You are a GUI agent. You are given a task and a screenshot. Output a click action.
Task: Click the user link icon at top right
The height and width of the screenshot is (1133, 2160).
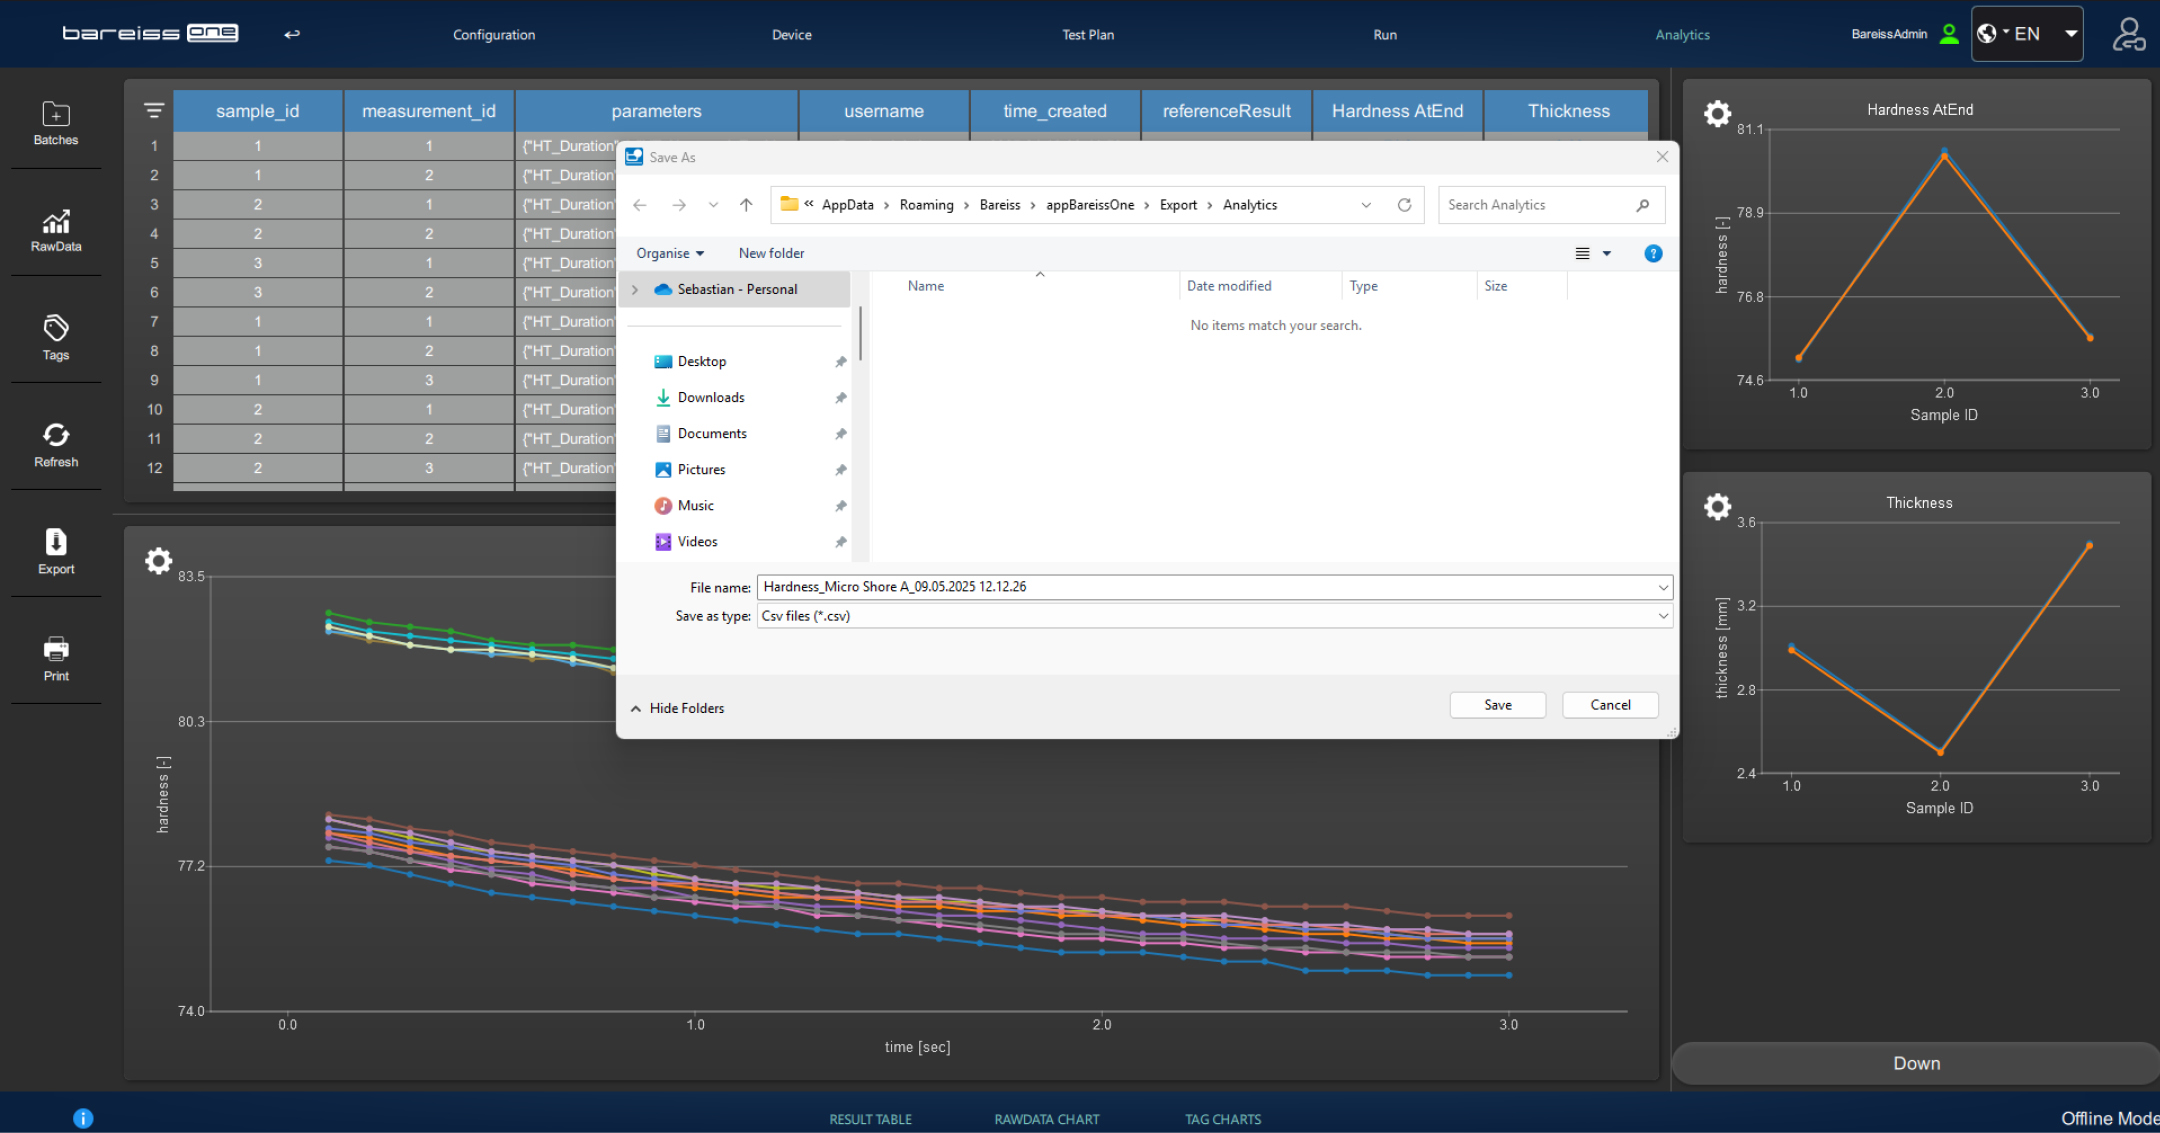coord(2129,34)
